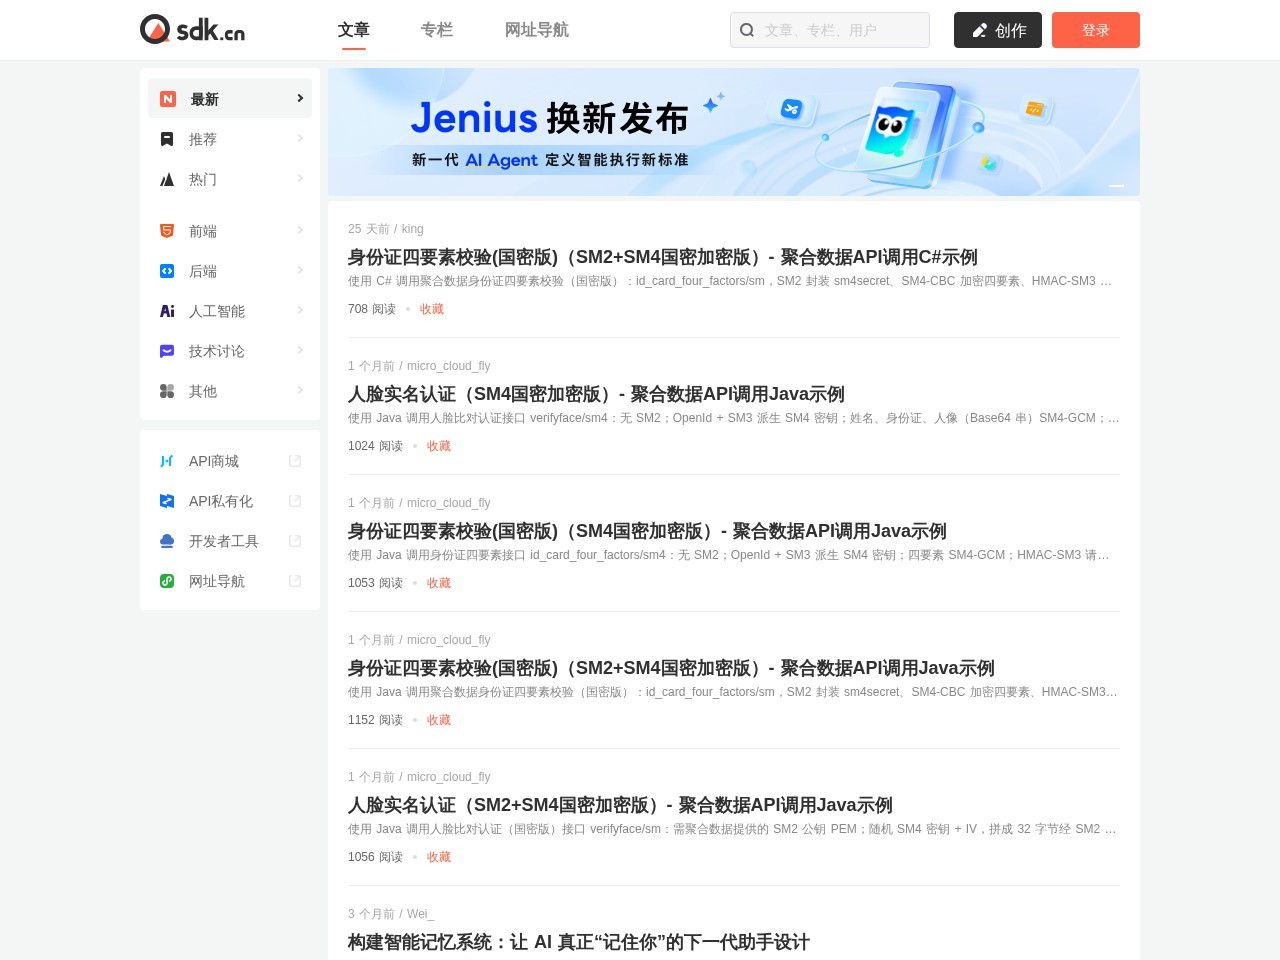
Task: Open 后端 category in the sidebar
Action: (x=230, y=271)
